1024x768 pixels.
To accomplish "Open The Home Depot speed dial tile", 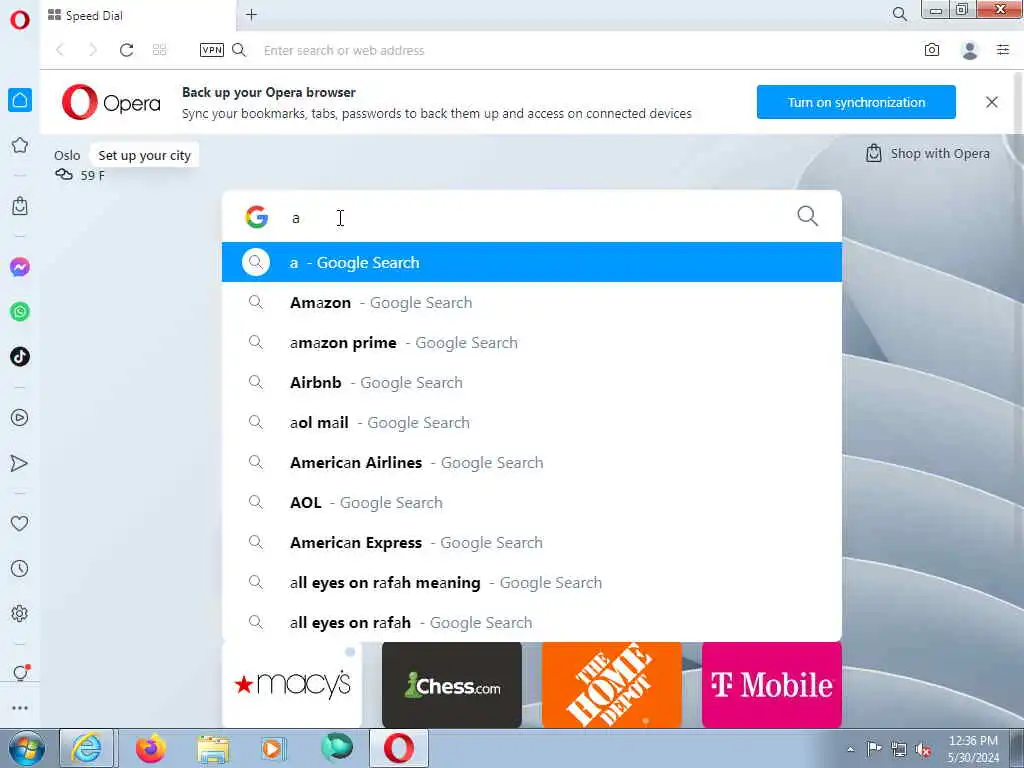I will (612, 684).
